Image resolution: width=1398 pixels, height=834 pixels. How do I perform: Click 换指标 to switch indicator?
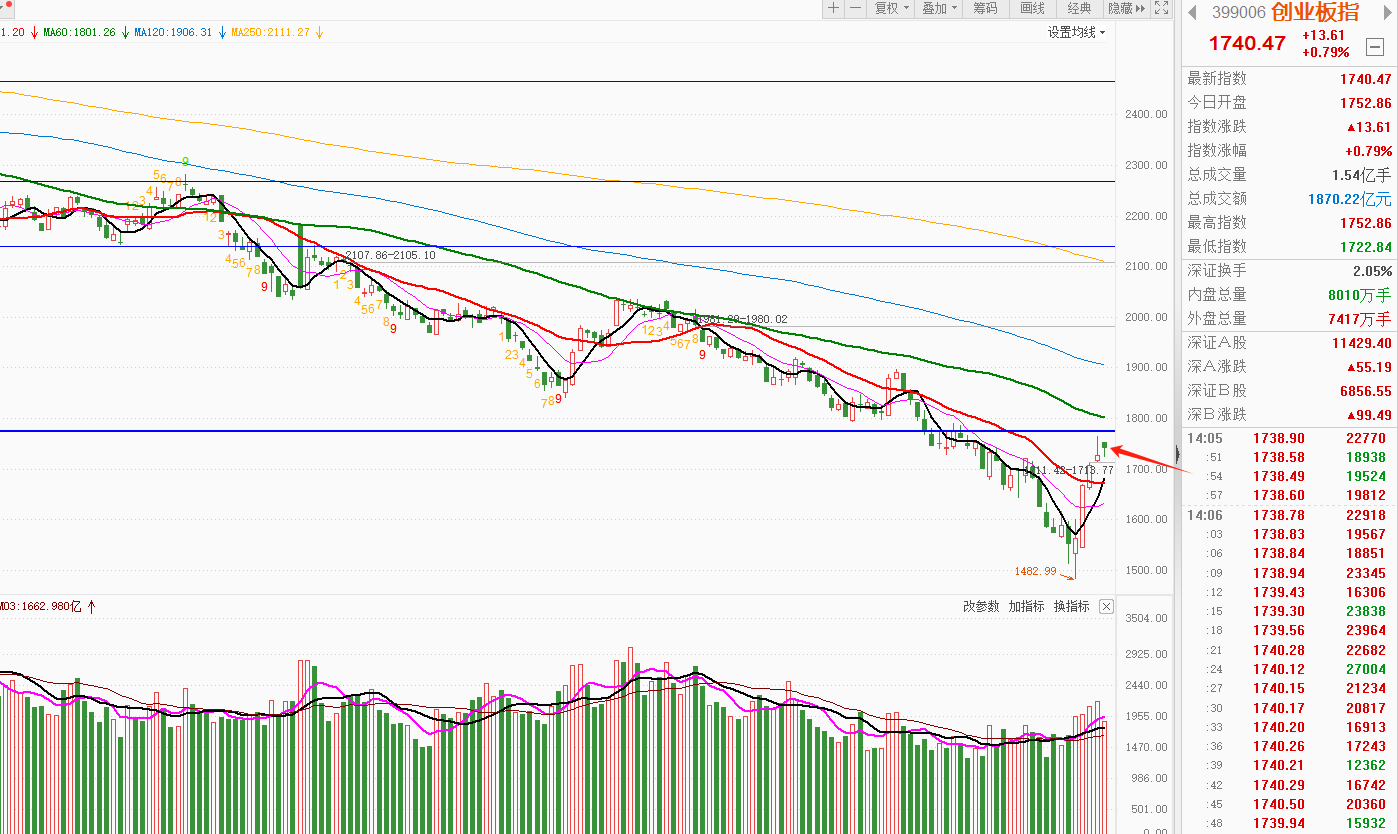click(1071, 607)
